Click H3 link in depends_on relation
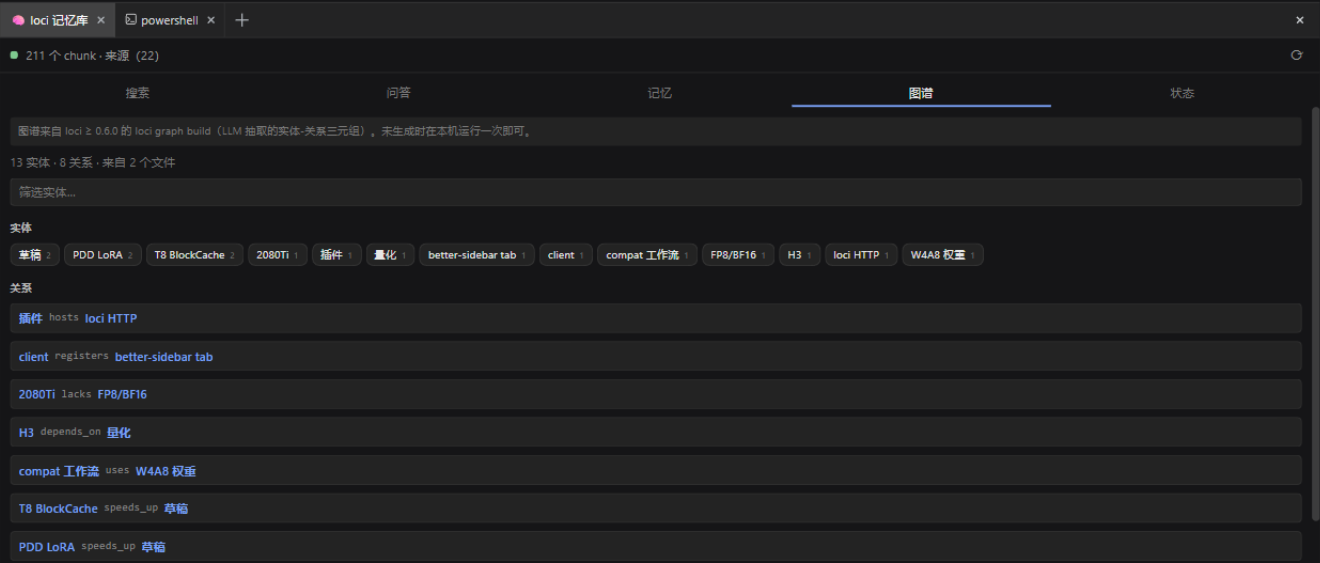Screen dimensions: 1320x563 point(26,433)
